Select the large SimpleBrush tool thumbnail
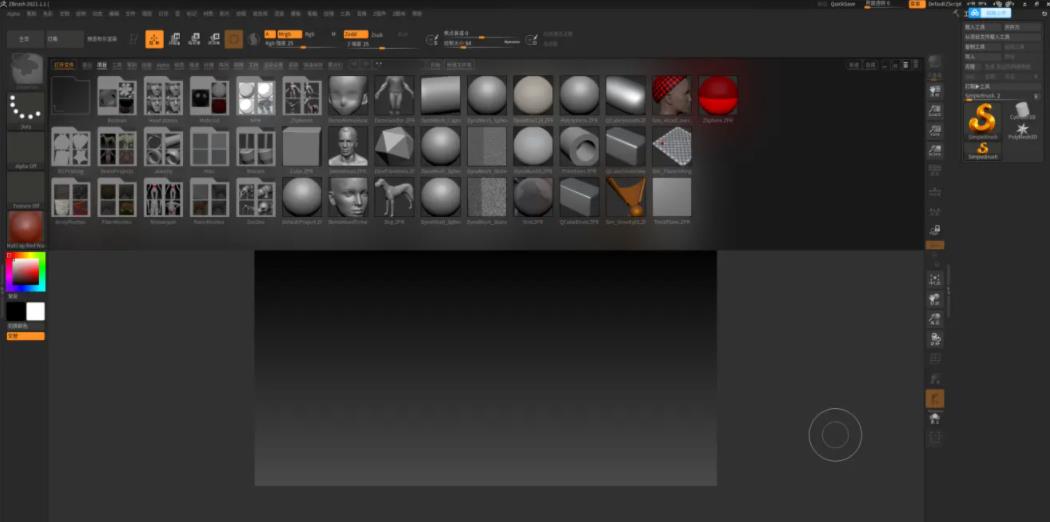1050x522 pixels. pos(982,121)
